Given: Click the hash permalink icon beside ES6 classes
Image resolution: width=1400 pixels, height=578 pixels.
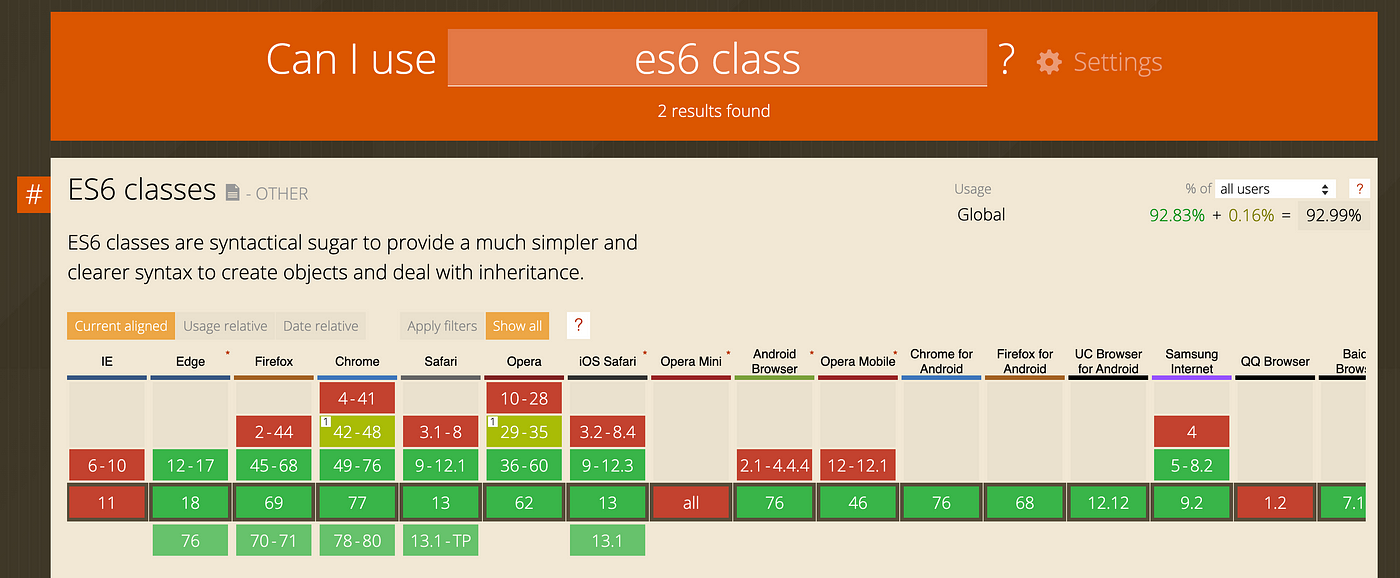Looking at the screenshot, I should pyautogui.click(x=33, y=194).
